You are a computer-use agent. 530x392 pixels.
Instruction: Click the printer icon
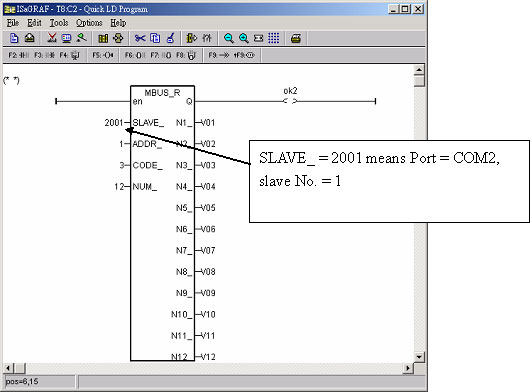[296, 38]
